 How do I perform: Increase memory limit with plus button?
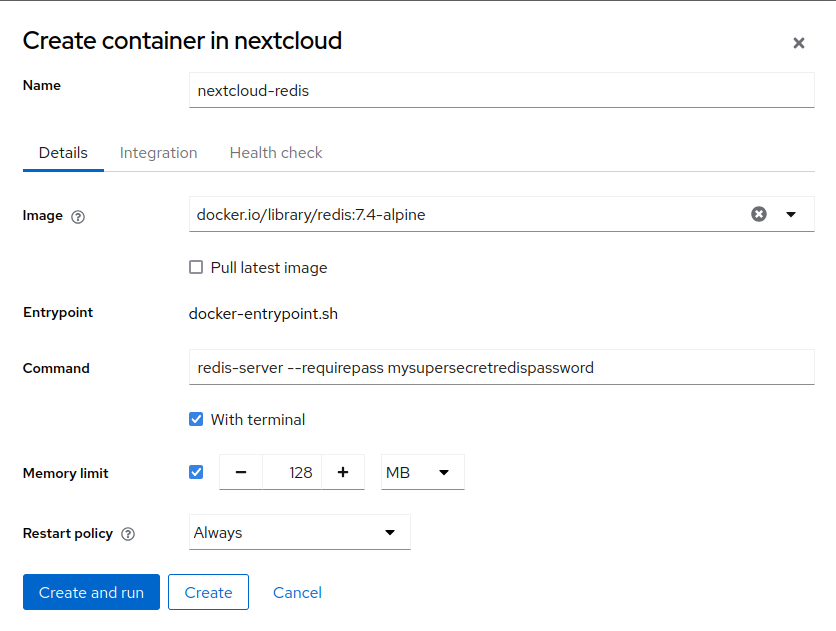343,473
